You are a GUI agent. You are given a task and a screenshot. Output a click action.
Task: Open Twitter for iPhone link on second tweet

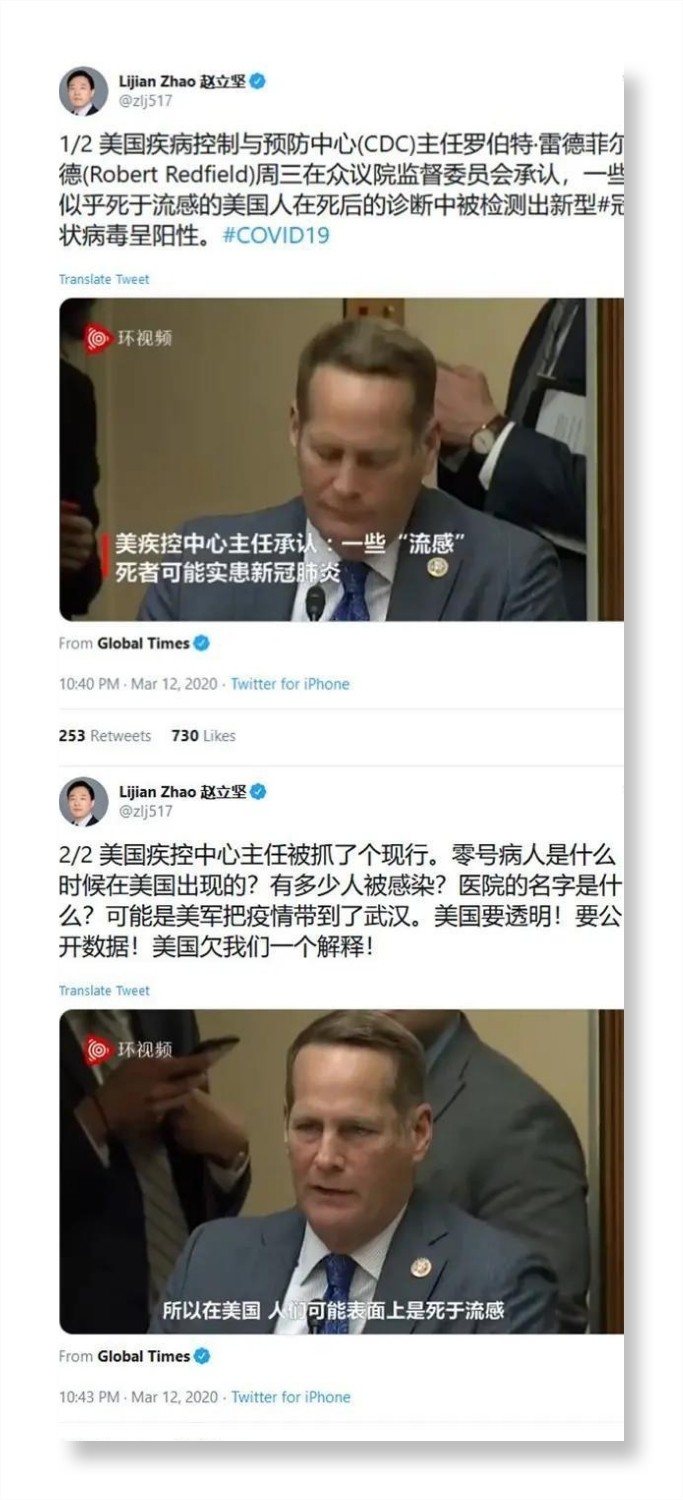pos(291,1397)
